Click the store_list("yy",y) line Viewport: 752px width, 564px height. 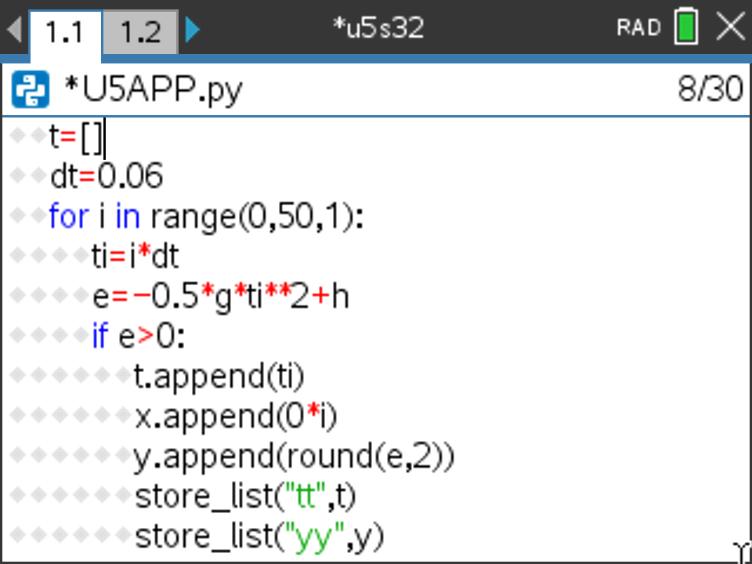point(259,537)
